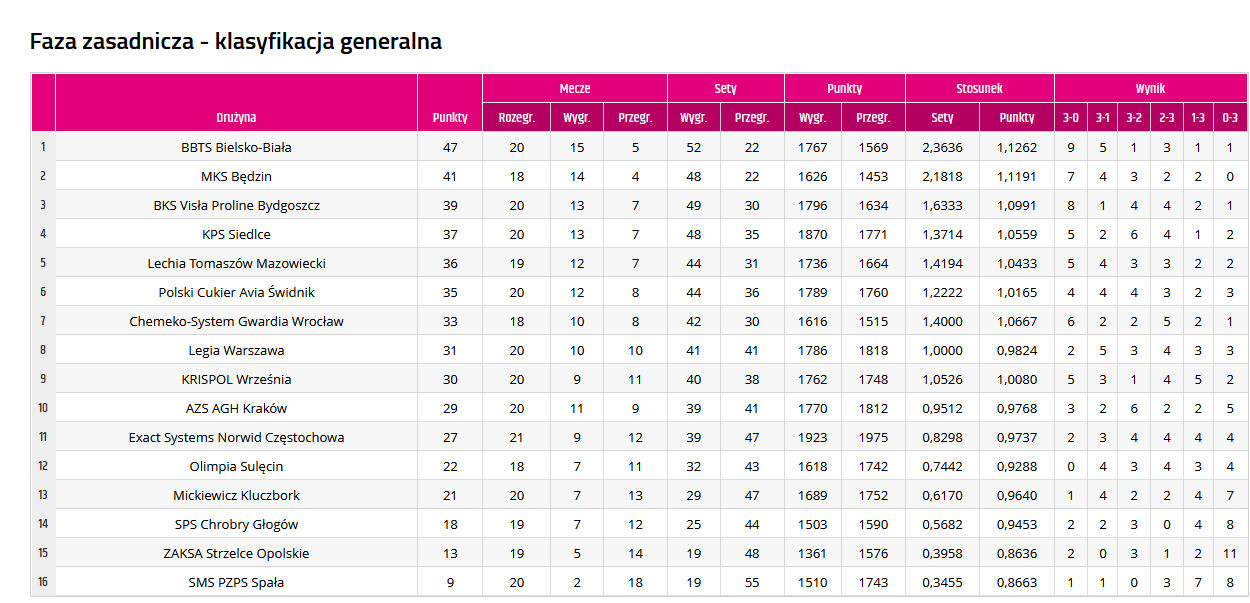Click the Stosunek group header
This screenshot has height=603, width=1250.
[x=980, y=88]
